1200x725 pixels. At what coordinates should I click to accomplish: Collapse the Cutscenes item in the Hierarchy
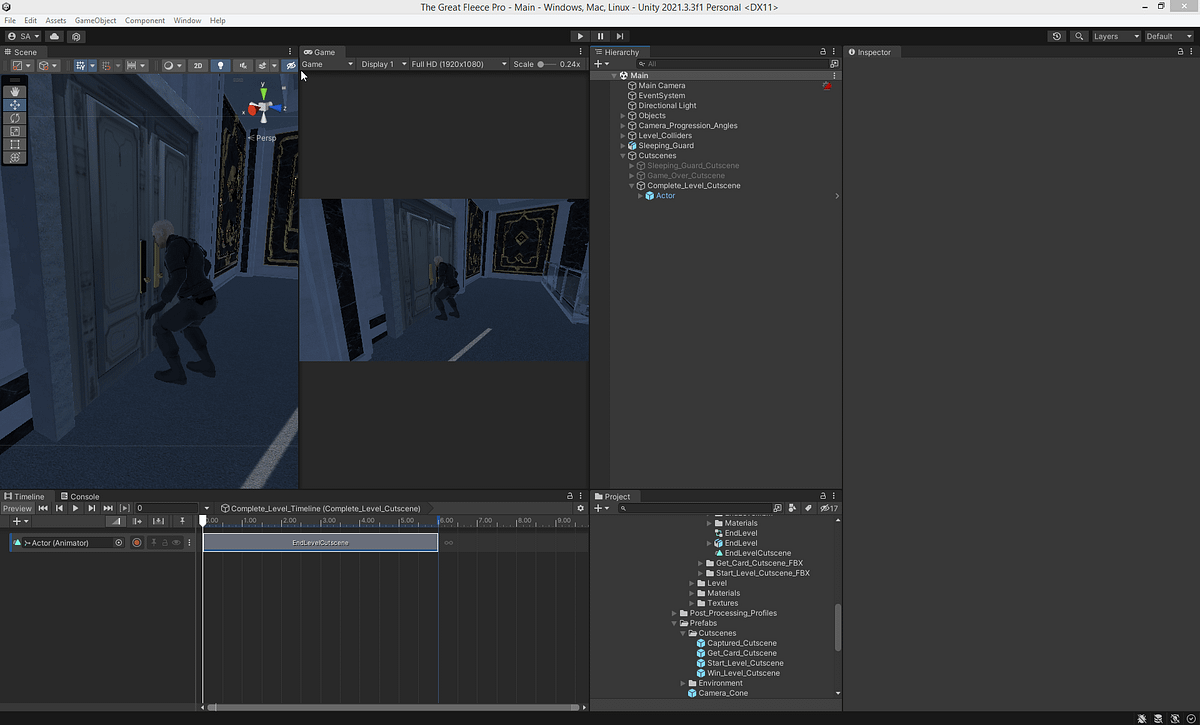pyautogui.click(x=622, y=155)
